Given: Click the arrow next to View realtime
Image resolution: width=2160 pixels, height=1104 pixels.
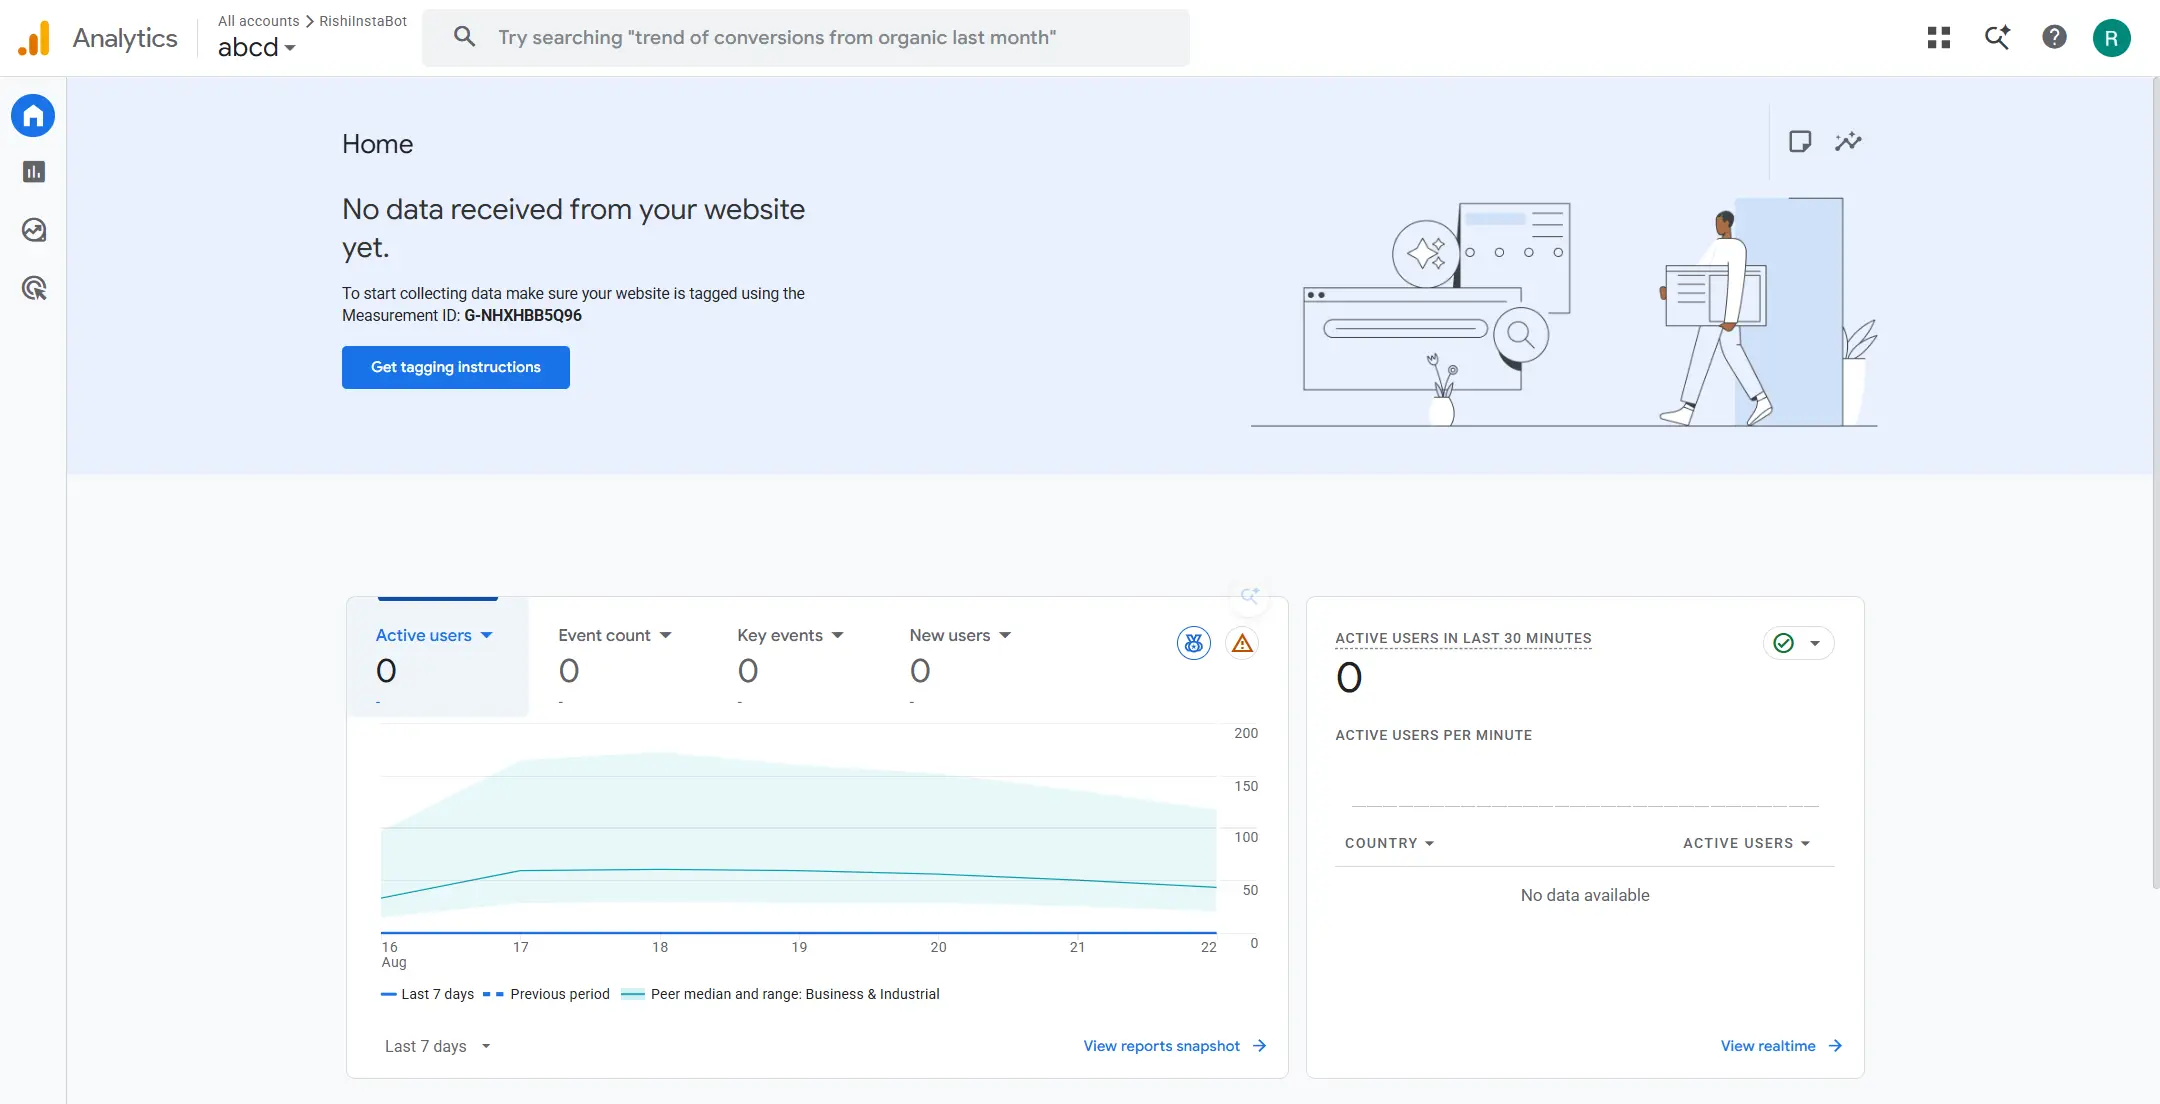Looking at the screenshot, I should [x=1835, y=1046].
